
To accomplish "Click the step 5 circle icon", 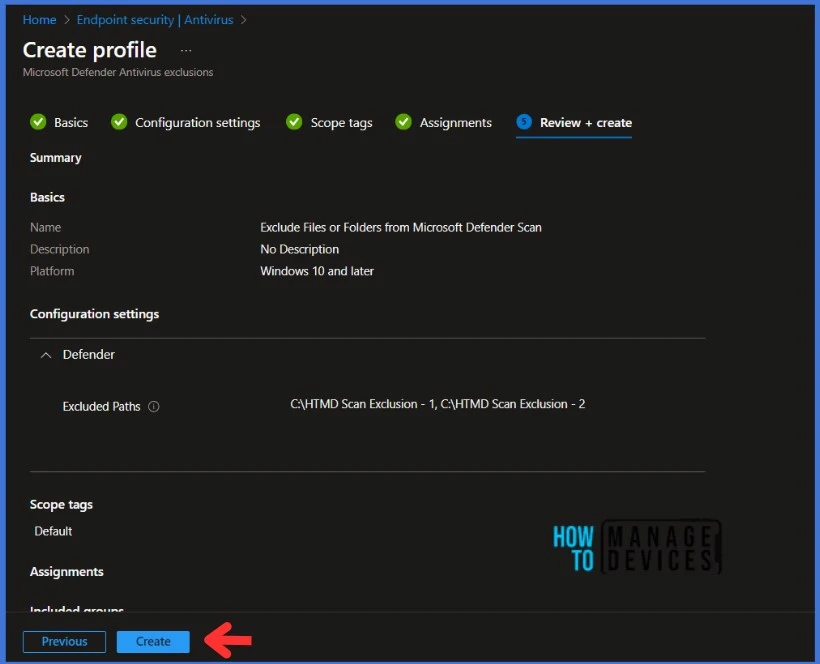I will click(524, 122).
